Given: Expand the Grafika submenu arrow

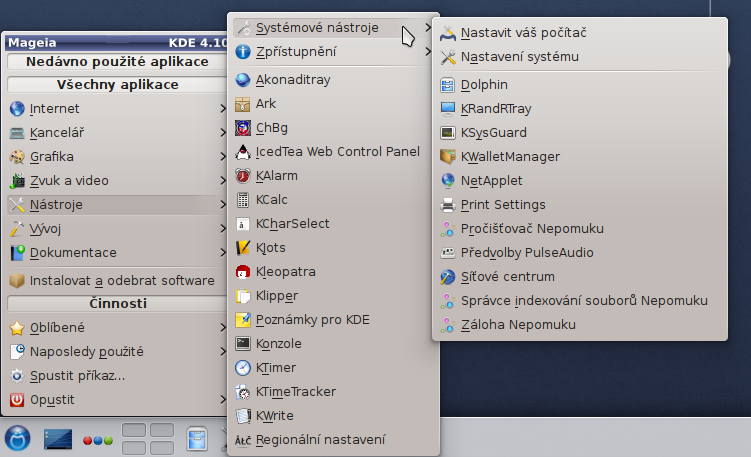Looking at the screenshot, I should point(223,157).
